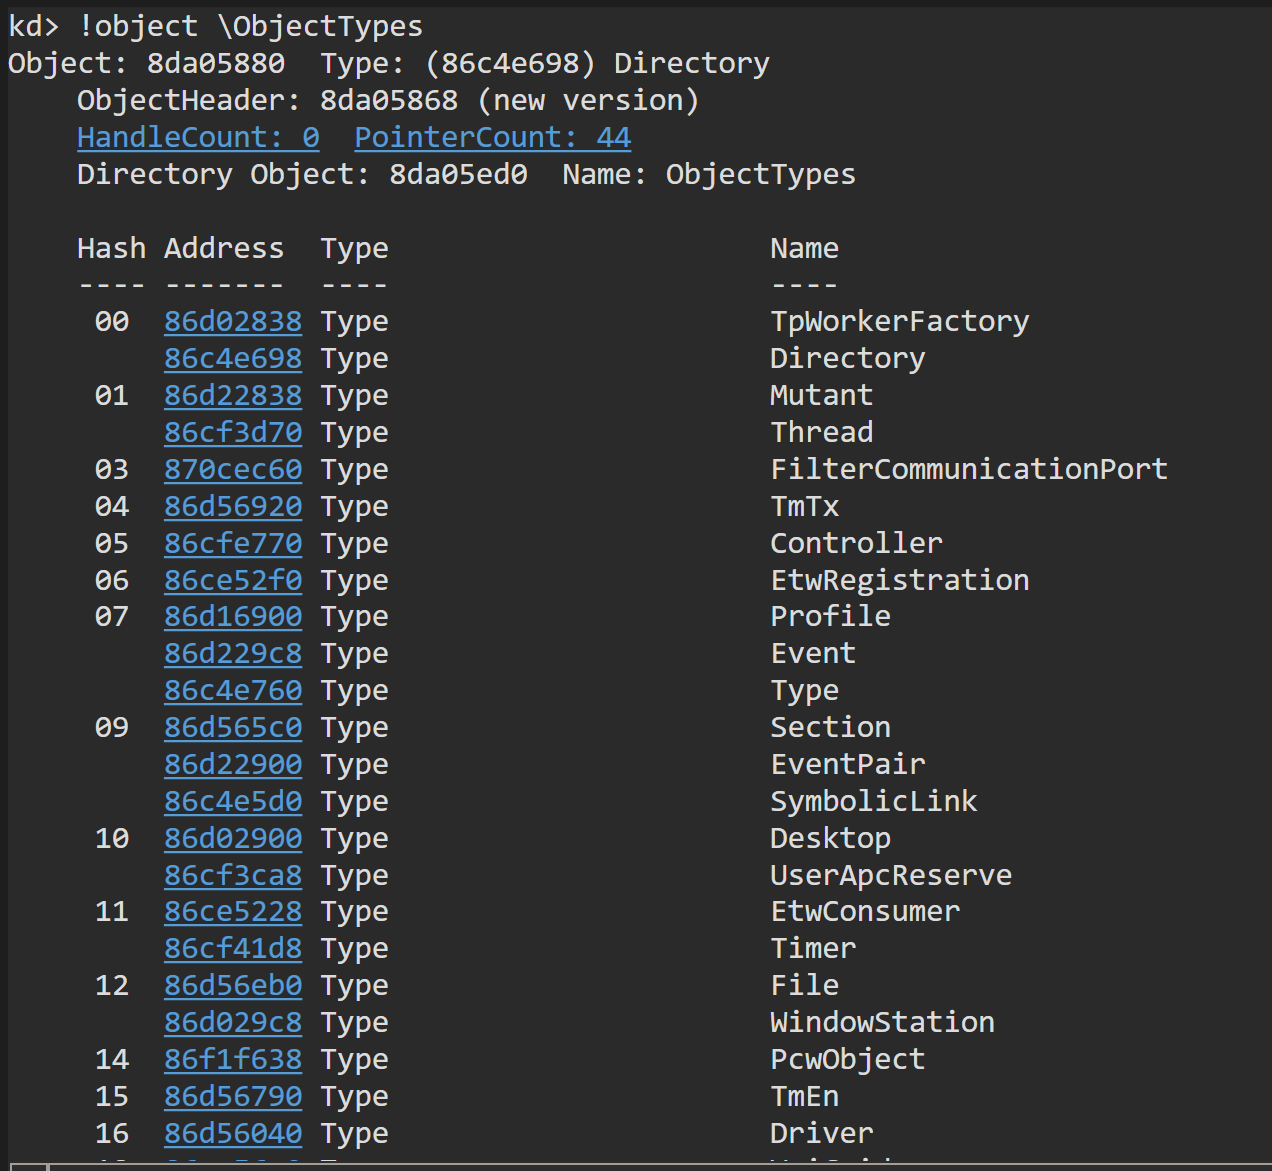Open the WindowStation address link

tap(233, 1022)
